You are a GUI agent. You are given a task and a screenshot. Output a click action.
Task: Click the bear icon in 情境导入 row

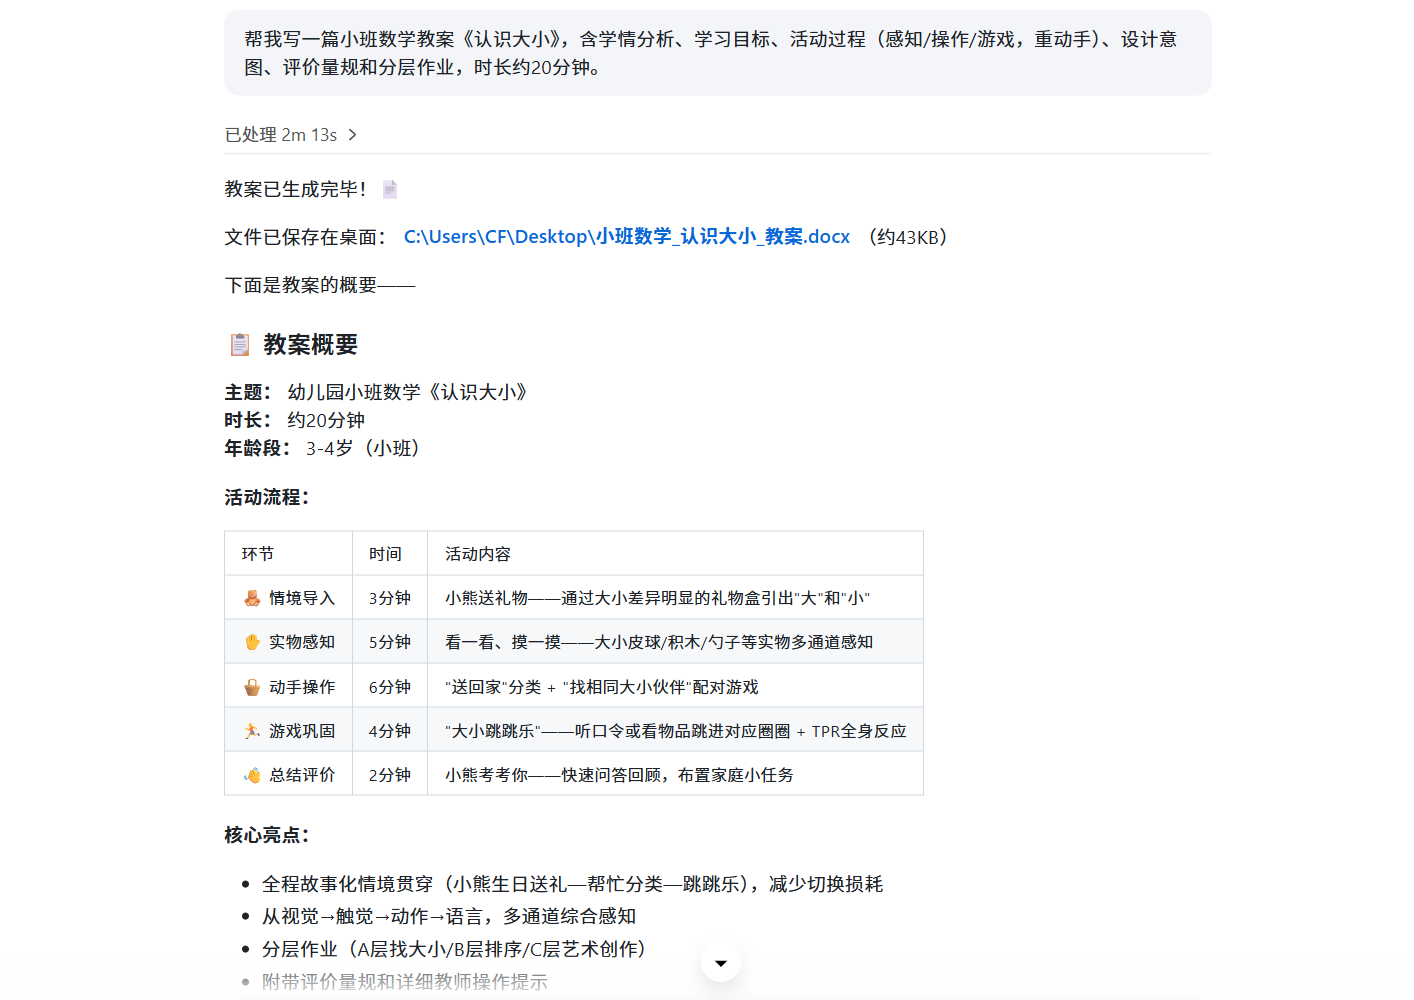(252, 598)
